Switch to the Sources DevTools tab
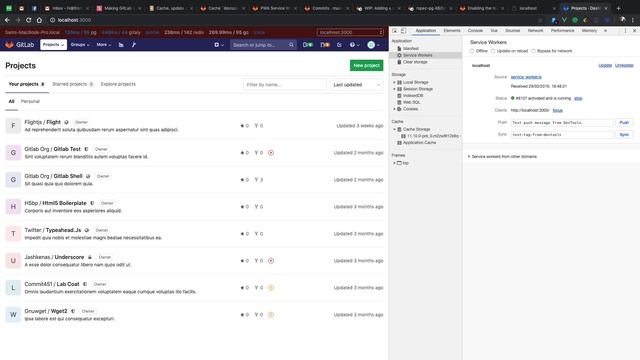 pos(513,31)
